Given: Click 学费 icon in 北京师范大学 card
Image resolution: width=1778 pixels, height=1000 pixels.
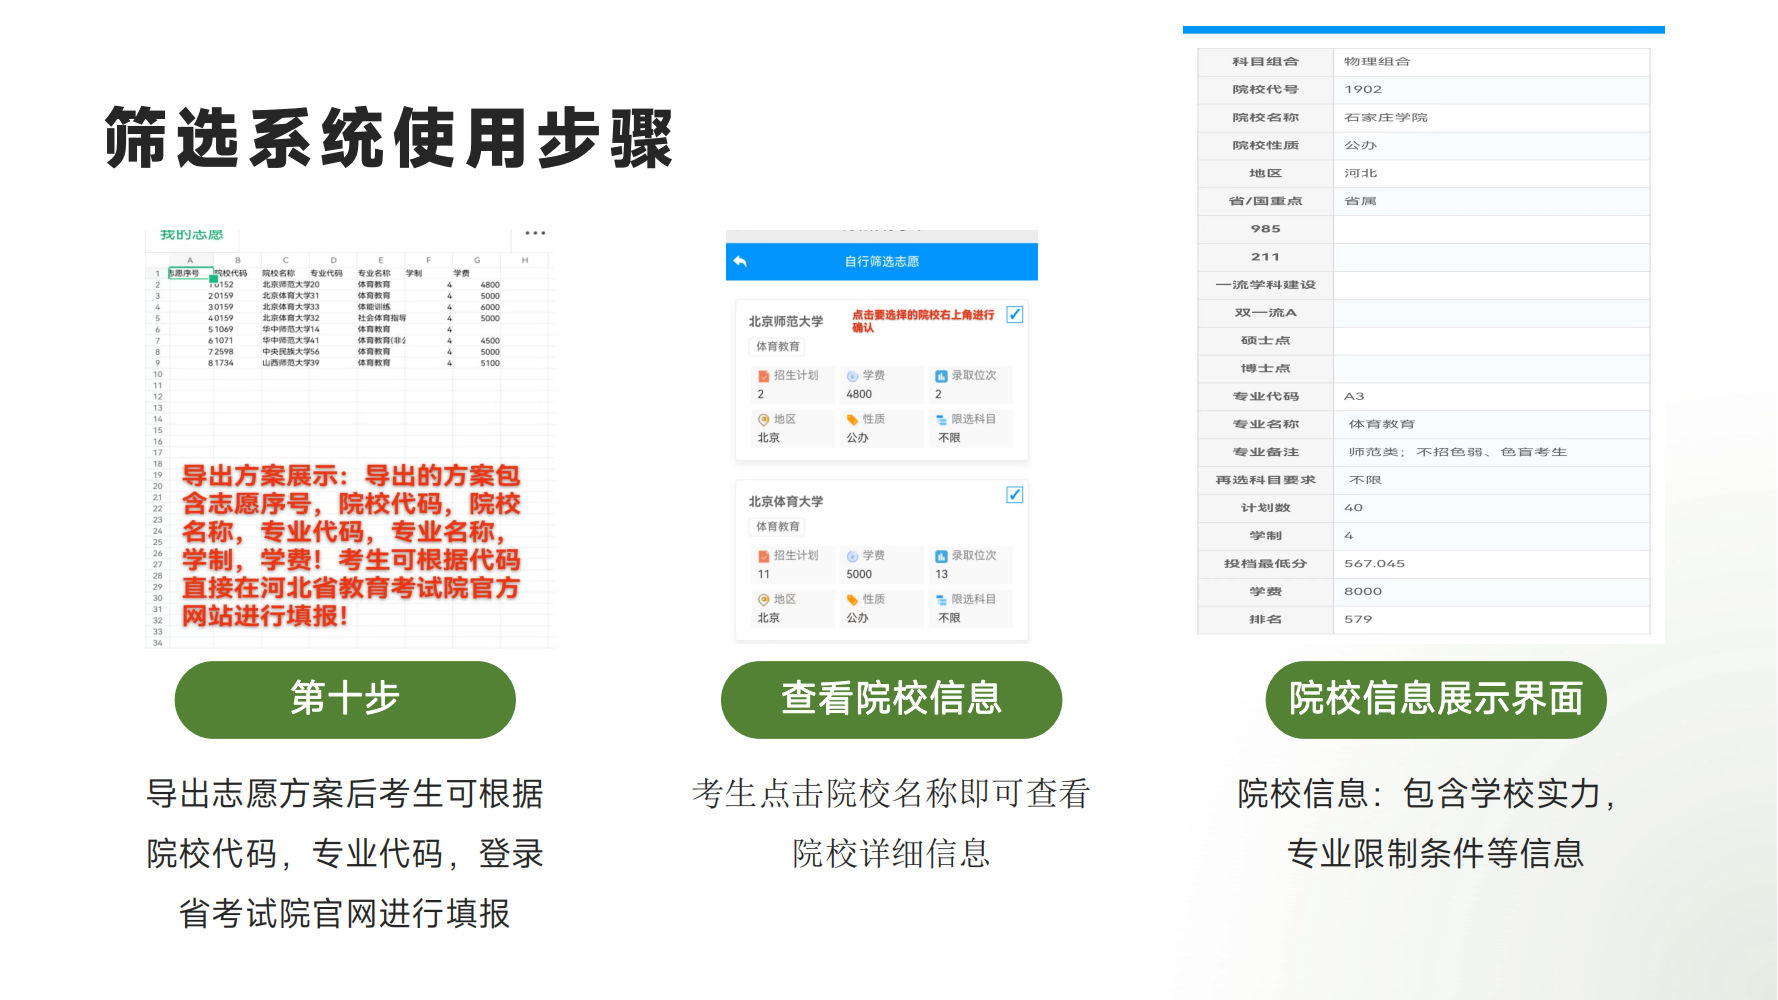Looking at the screenshot, I should (x=852, y=376).
